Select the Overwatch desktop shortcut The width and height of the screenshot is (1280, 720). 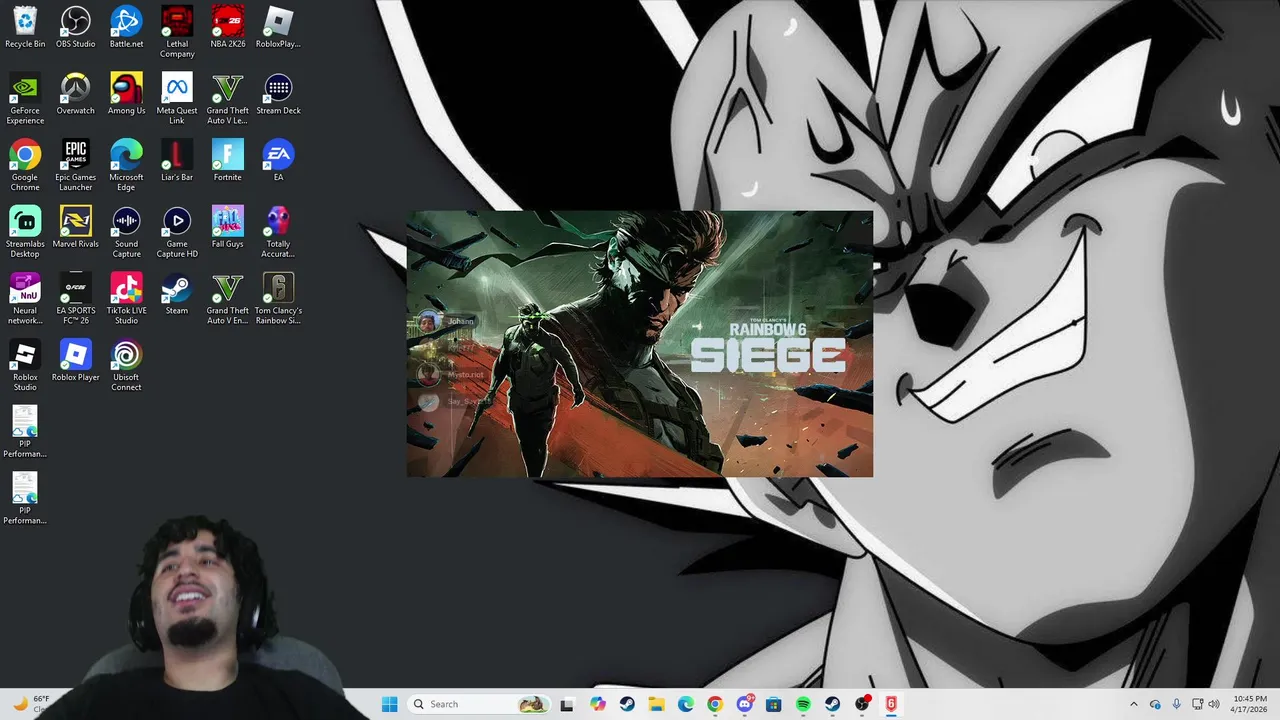tap(75, 94)
